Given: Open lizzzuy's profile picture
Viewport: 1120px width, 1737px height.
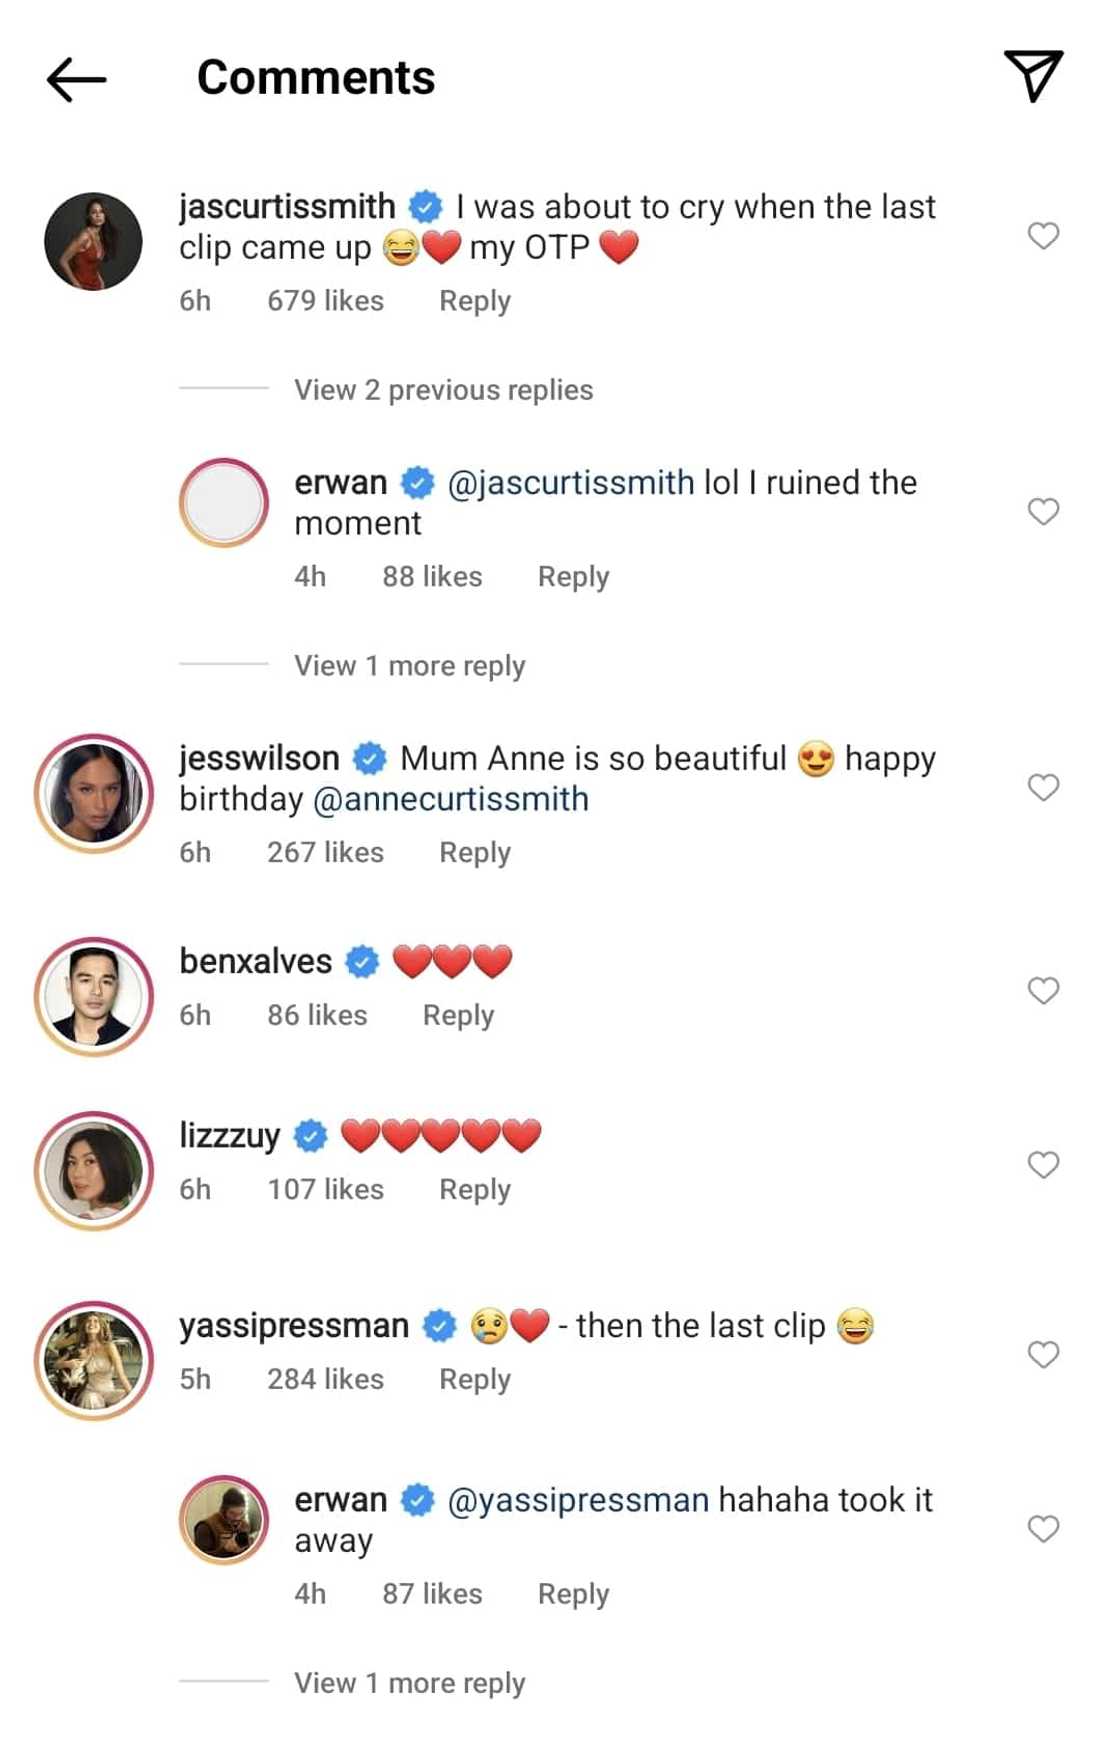Looking at the screenshot, I should tap(94, 1171).
